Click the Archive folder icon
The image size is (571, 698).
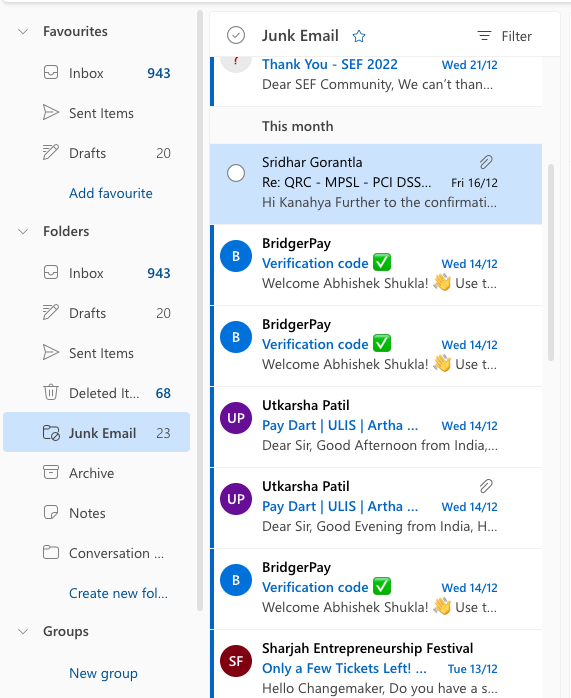[x=51, y=472]
